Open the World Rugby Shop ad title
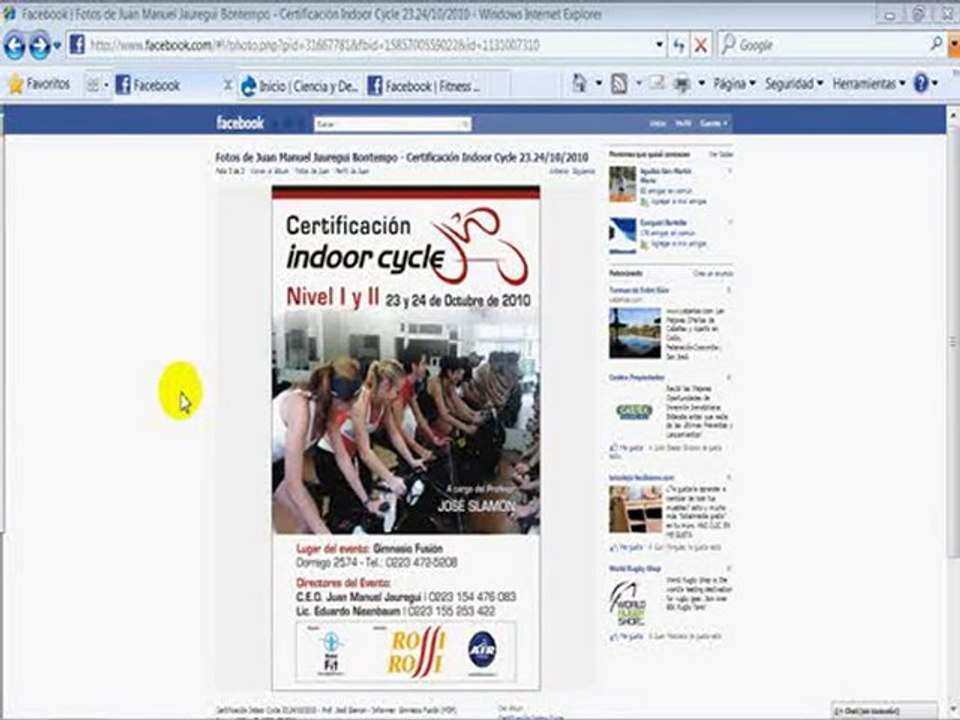 (635, 569)
